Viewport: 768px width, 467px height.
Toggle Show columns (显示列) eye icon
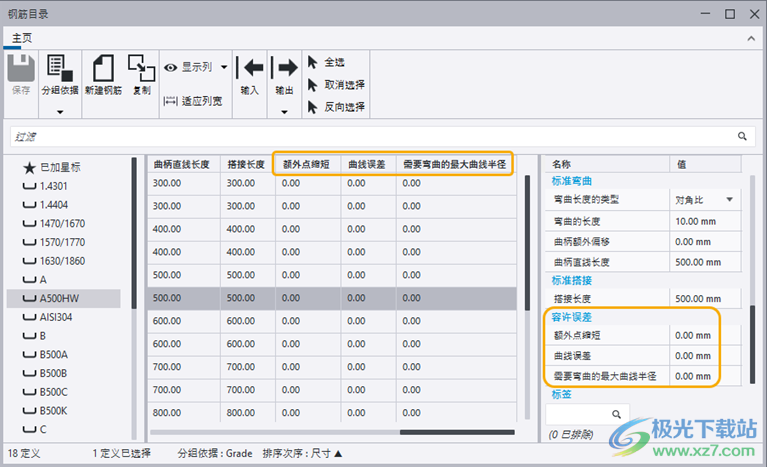(170, 67)
